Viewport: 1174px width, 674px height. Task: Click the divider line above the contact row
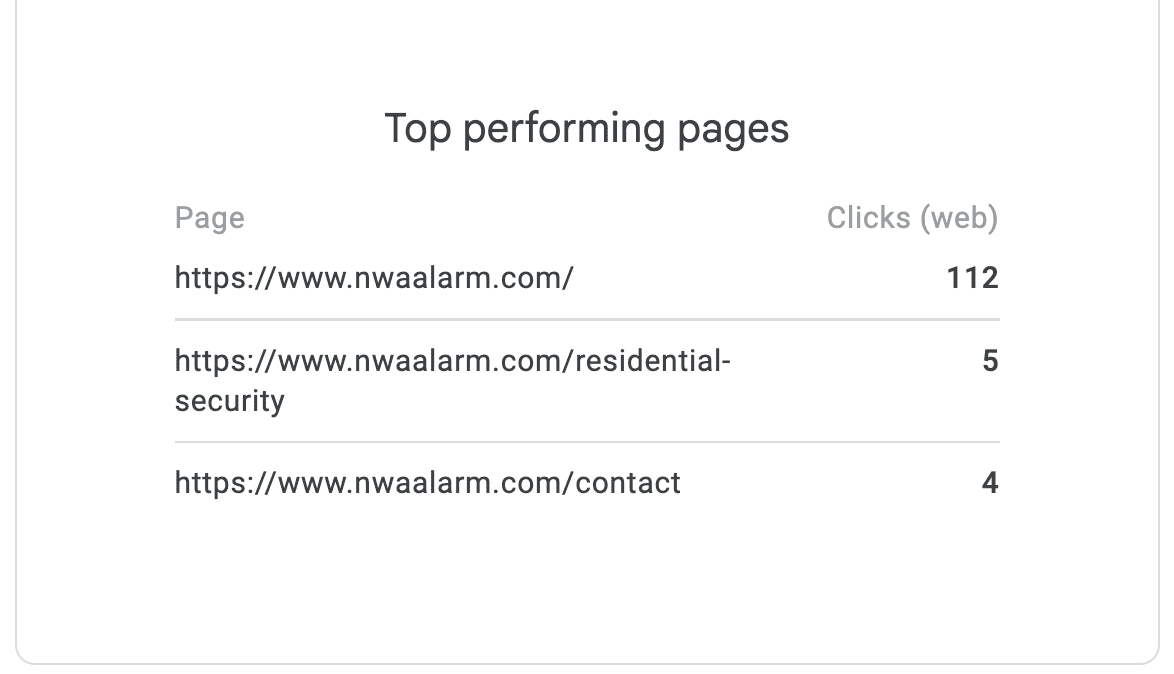(587, 441)
